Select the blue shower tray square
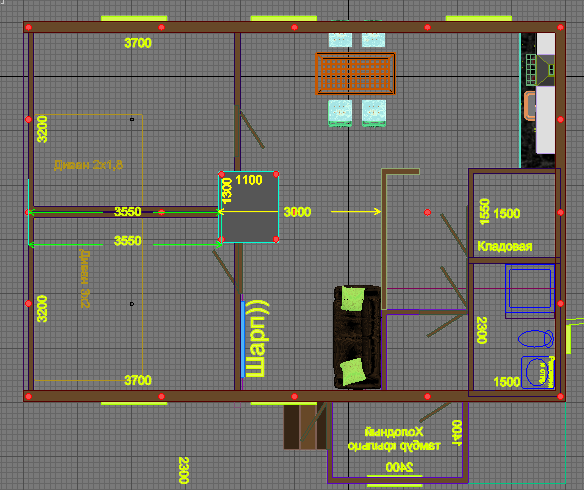Image resolution: width=584 pixels, height=490 pixels. click(530, 289)
